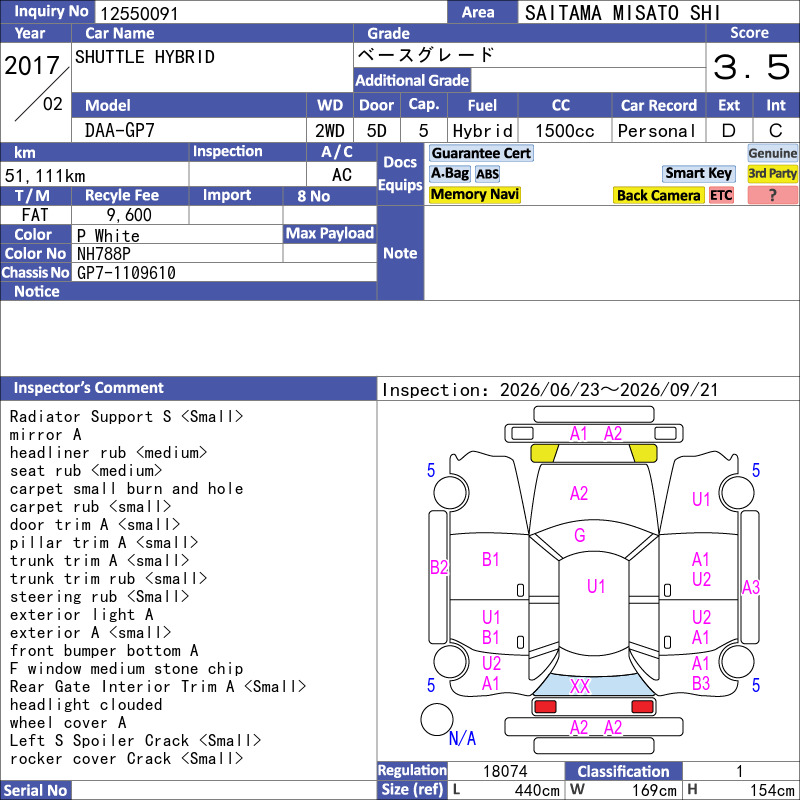Click the Genuine badge
This screenshot has height=800, width=800.
772,153
